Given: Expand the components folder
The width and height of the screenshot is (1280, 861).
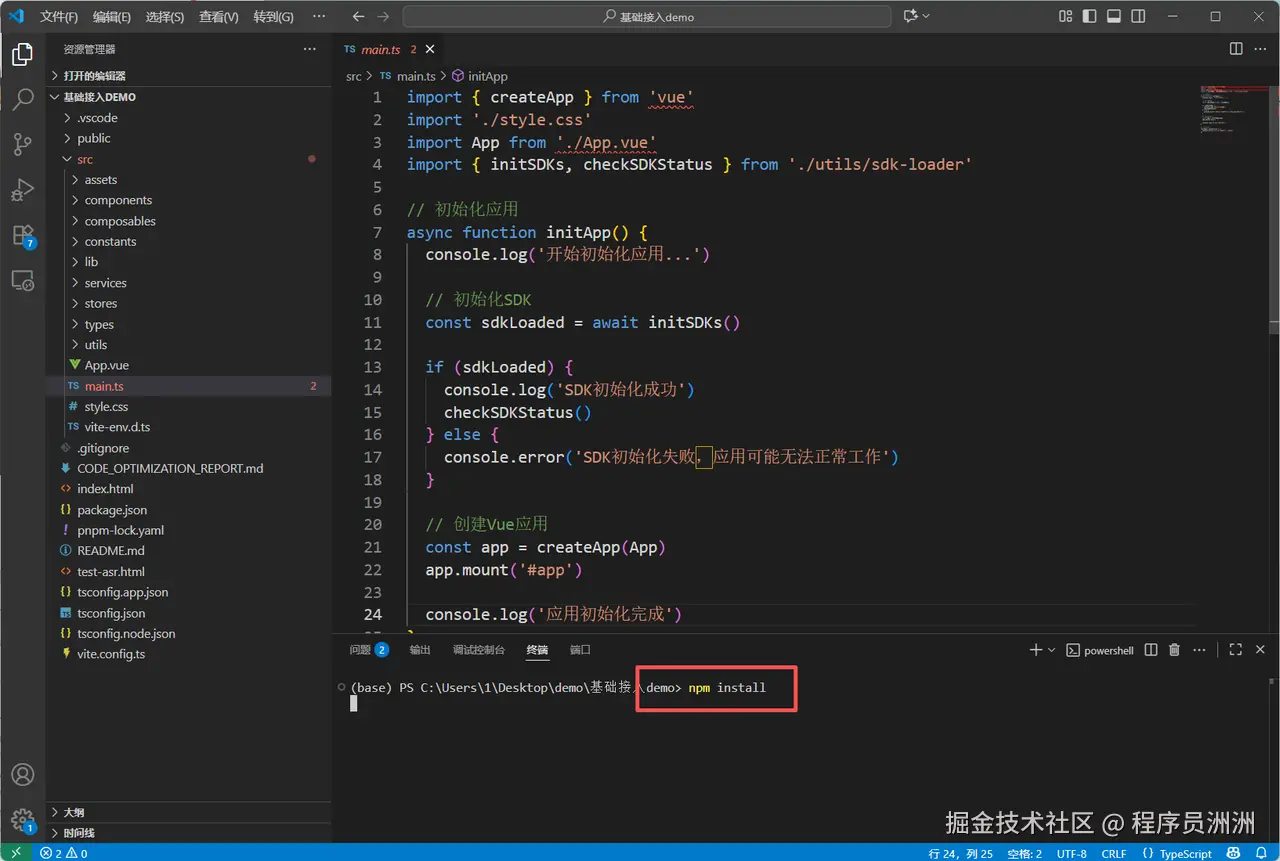Looking at the screenshot, I should [x=189, y=200].
